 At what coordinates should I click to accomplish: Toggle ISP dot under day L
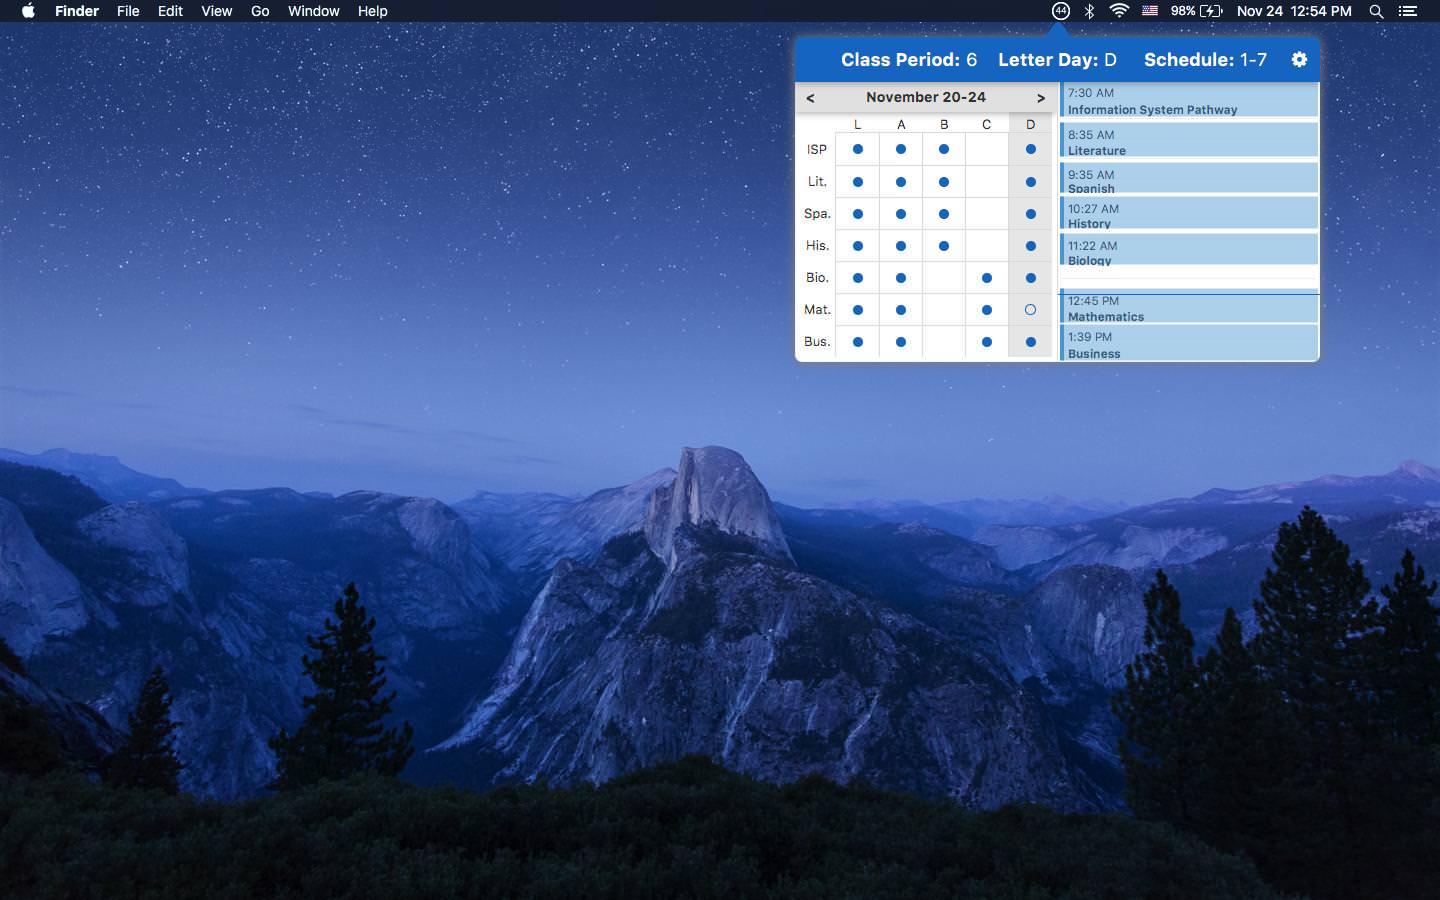[858, 149]
